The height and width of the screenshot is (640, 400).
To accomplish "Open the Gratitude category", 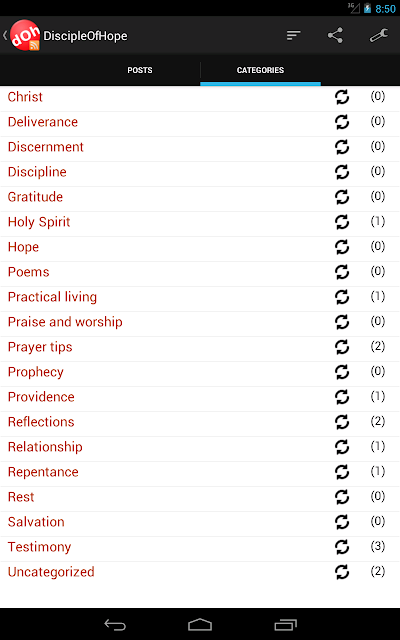I will (x=35, y=197).
